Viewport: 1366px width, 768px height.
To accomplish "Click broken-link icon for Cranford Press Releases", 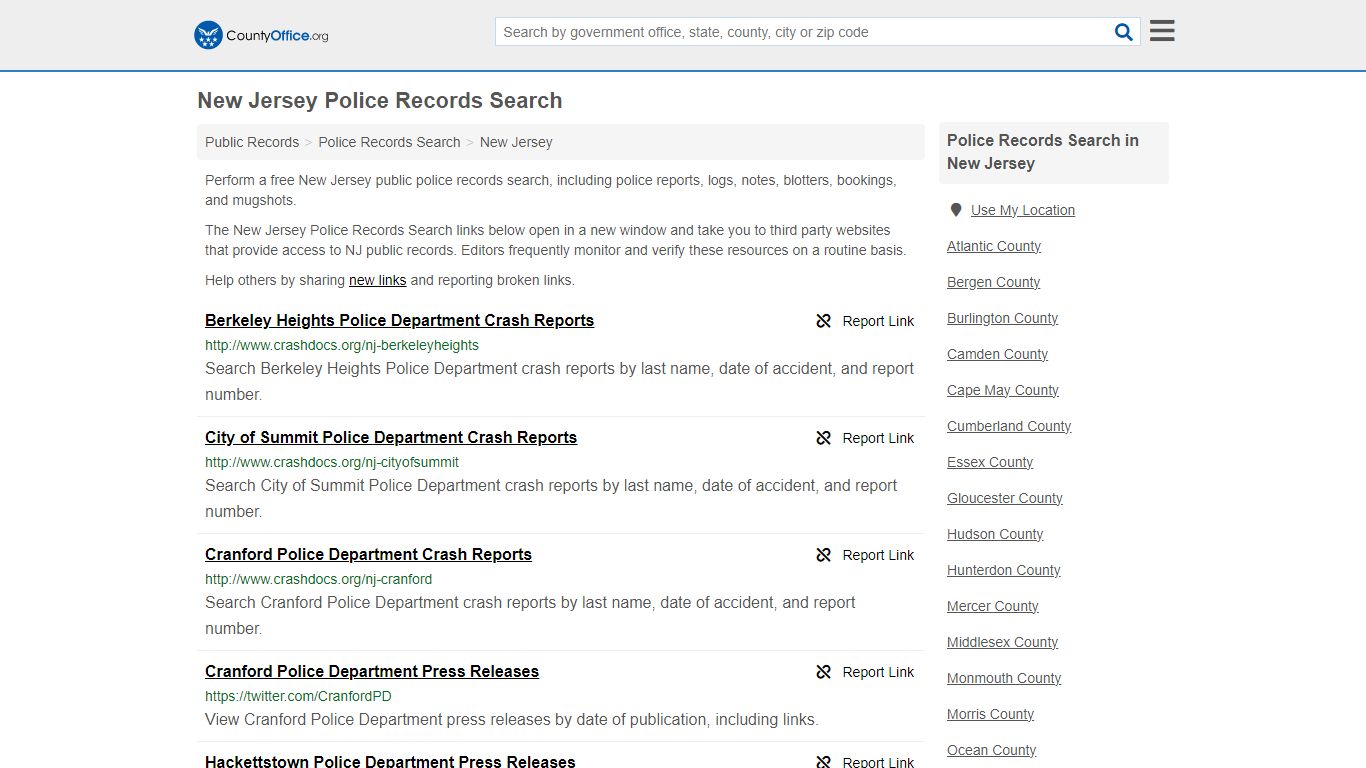I will click(824, 672).
